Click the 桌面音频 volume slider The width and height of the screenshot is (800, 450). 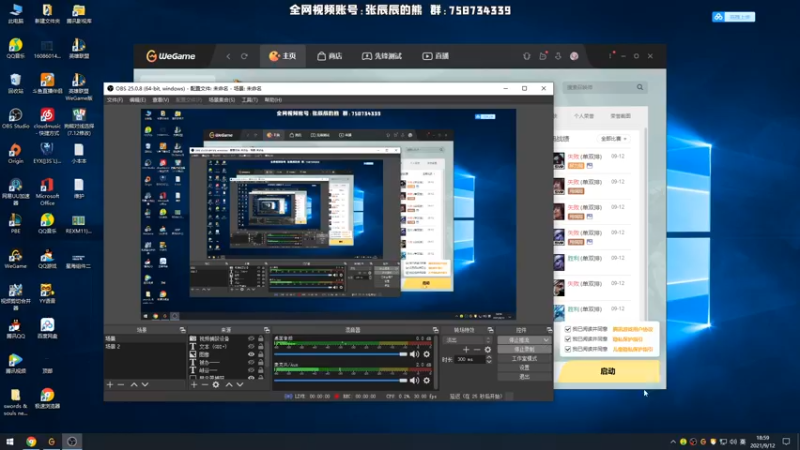(x=340, y=354)
